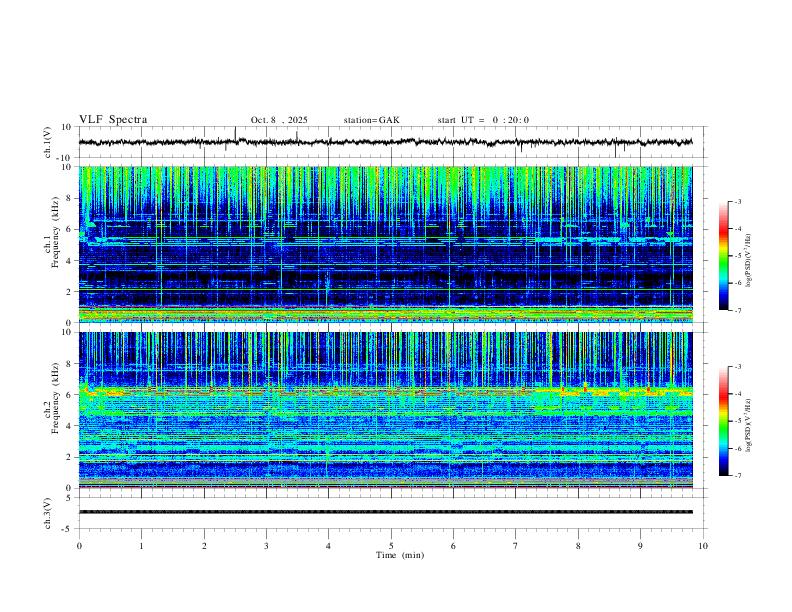The height and width of the screenshot is (612, 792).
Task: Click upper colorbar label 'log(PSD)(V²/Hz)'
Action: coord(748,261)
